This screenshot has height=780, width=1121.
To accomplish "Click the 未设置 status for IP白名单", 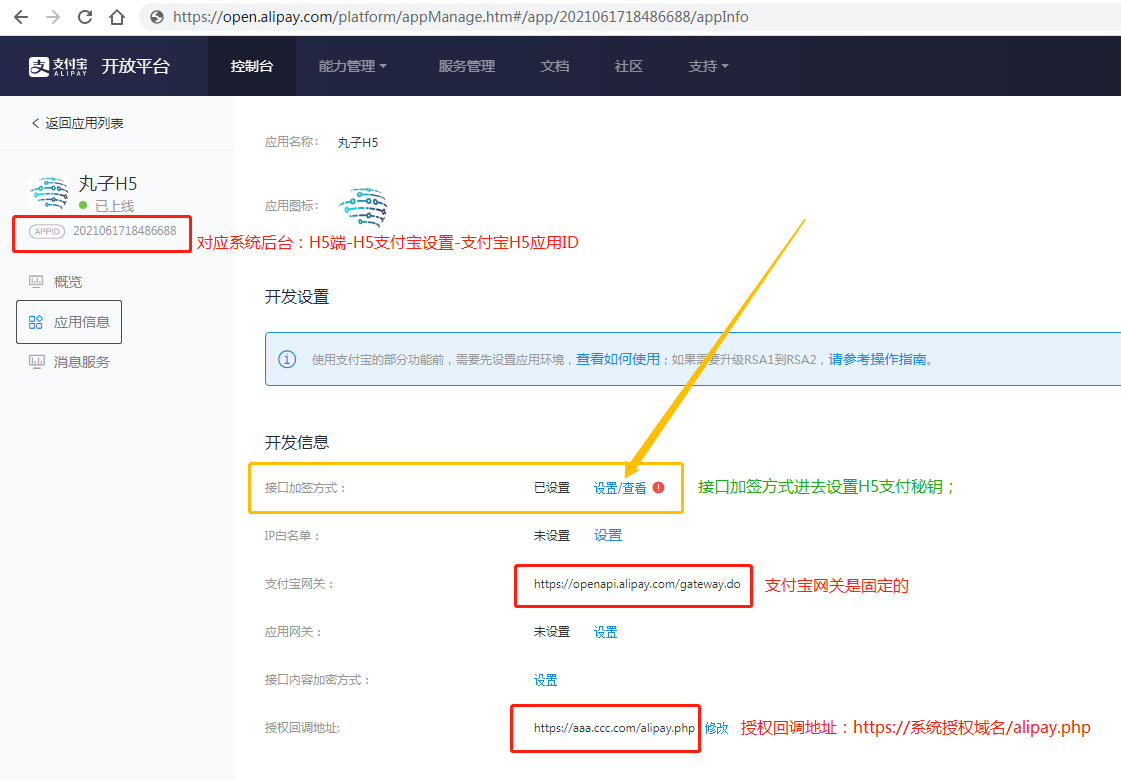I will 552,535.
